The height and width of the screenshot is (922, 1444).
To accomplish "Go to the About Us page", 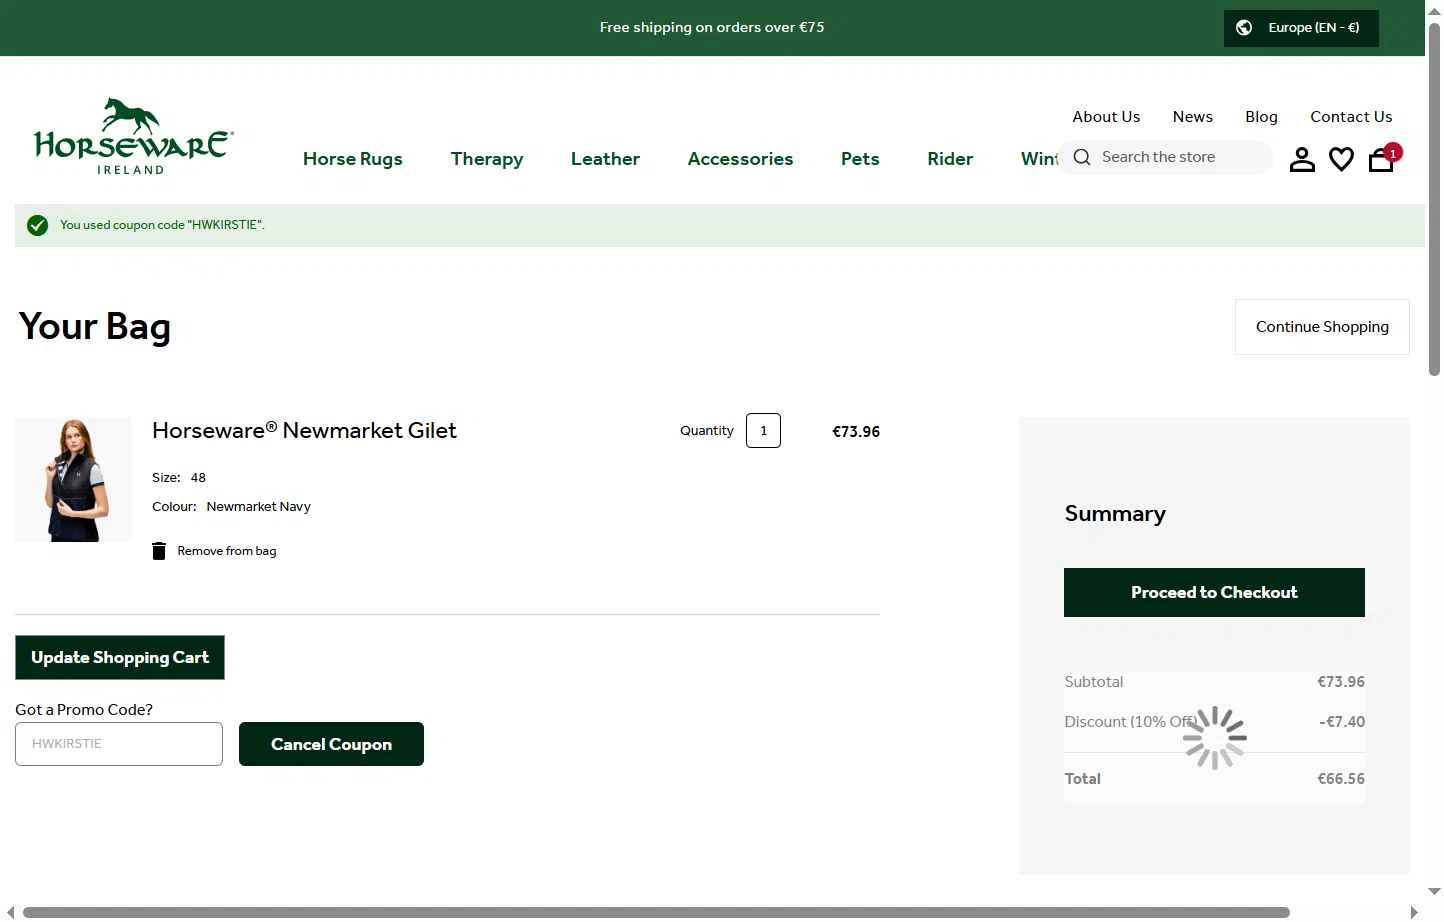I will pyautogui.click(x=1106, y=117).
